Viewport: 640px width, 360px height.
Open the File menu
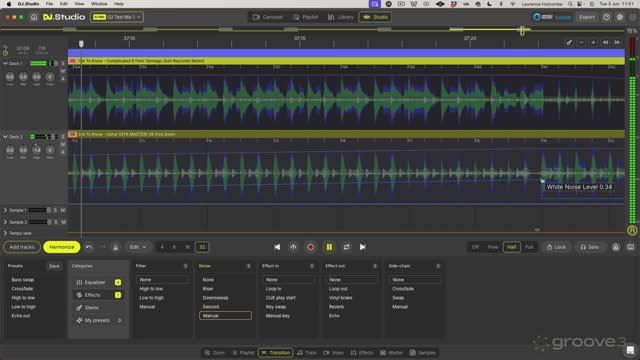point(49,4)
